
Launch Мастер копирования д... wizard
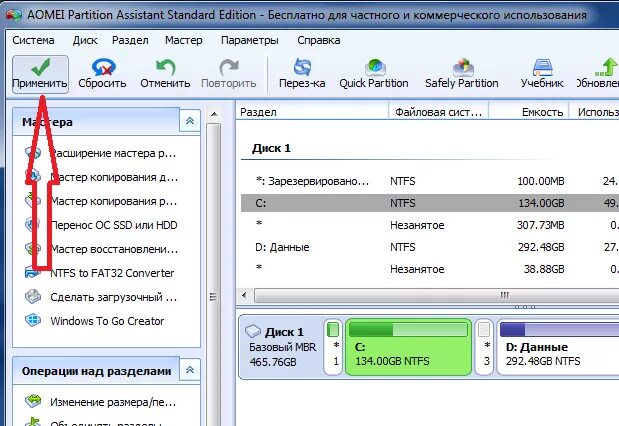click(114, 177)
